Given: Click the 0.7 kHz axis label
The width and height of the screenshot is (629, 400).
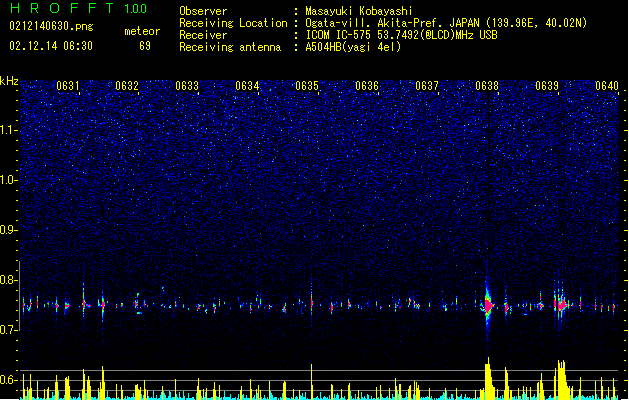Looking at the screenshot, I should pyautogui.click(x=9, y=330).
